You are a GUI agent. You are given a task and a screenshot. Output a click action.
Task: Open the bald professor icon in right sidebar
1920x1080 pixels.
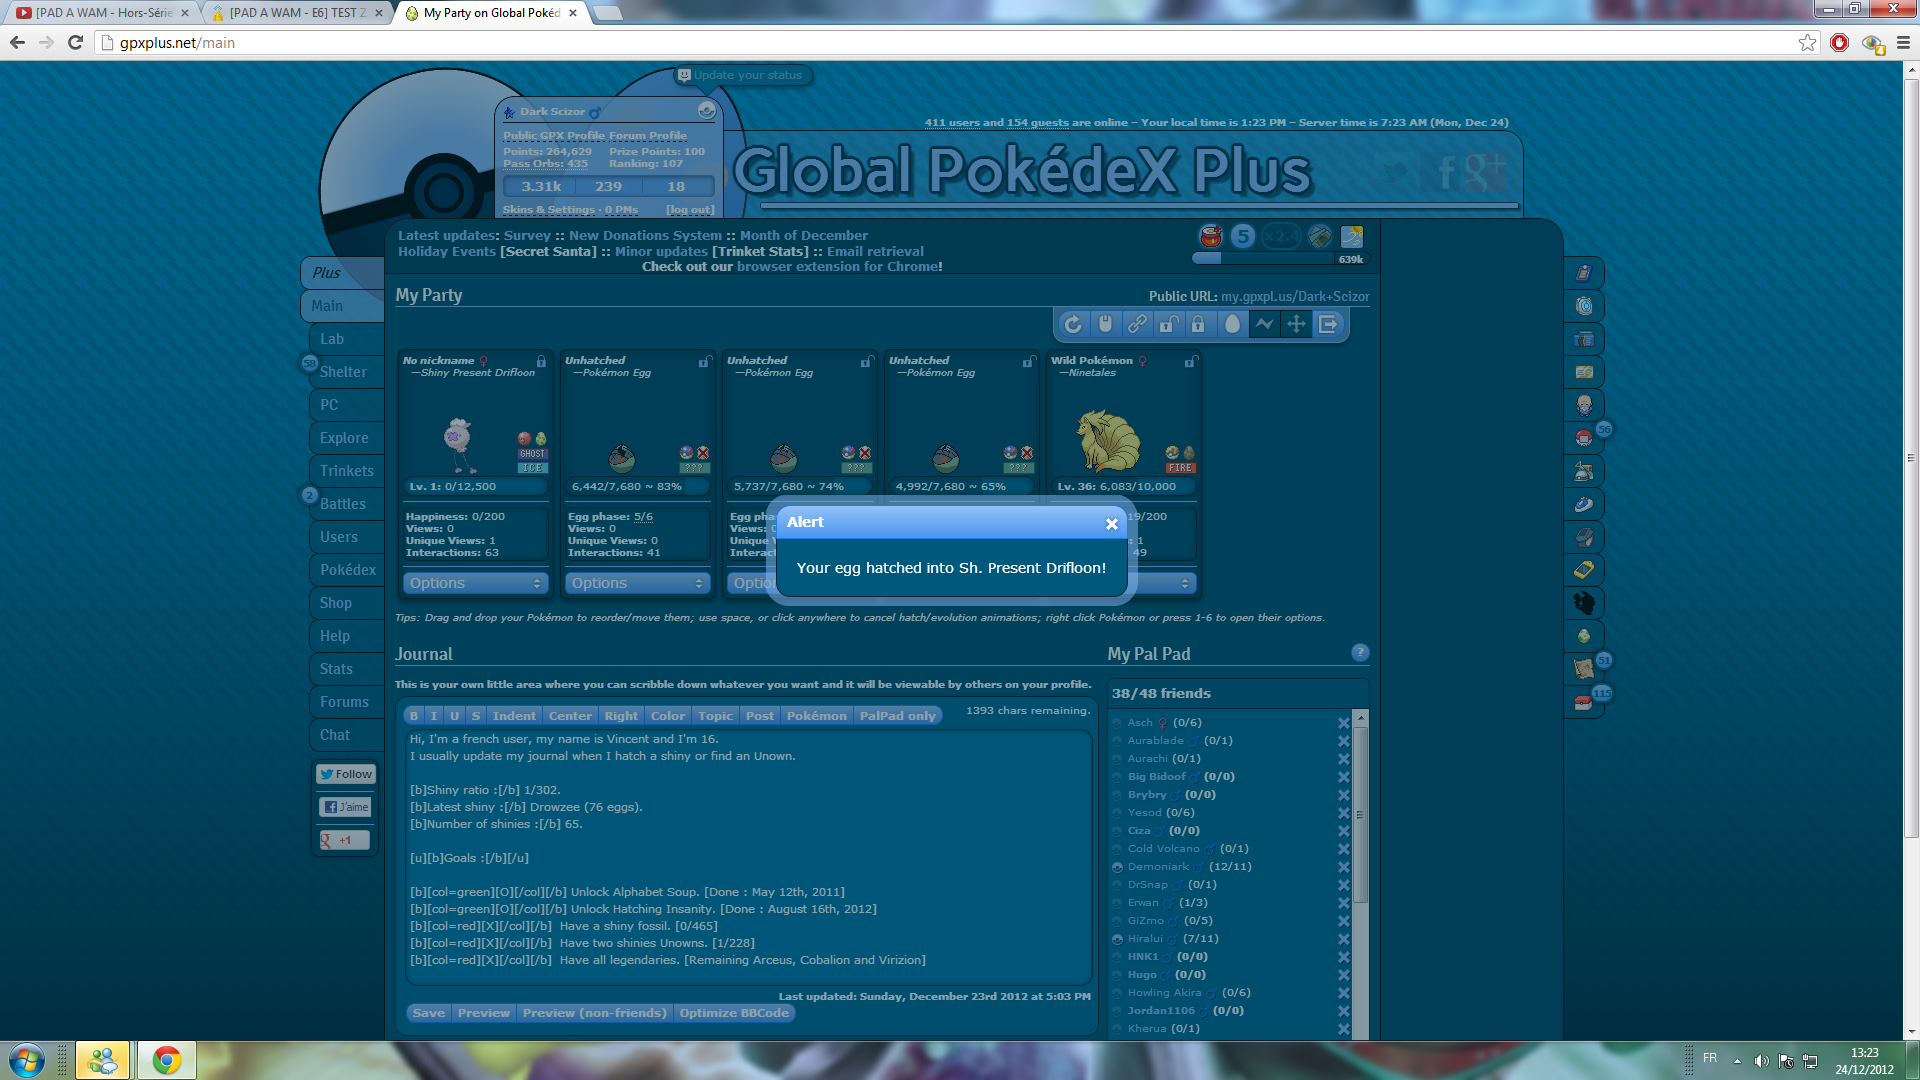pos(1584,405)
